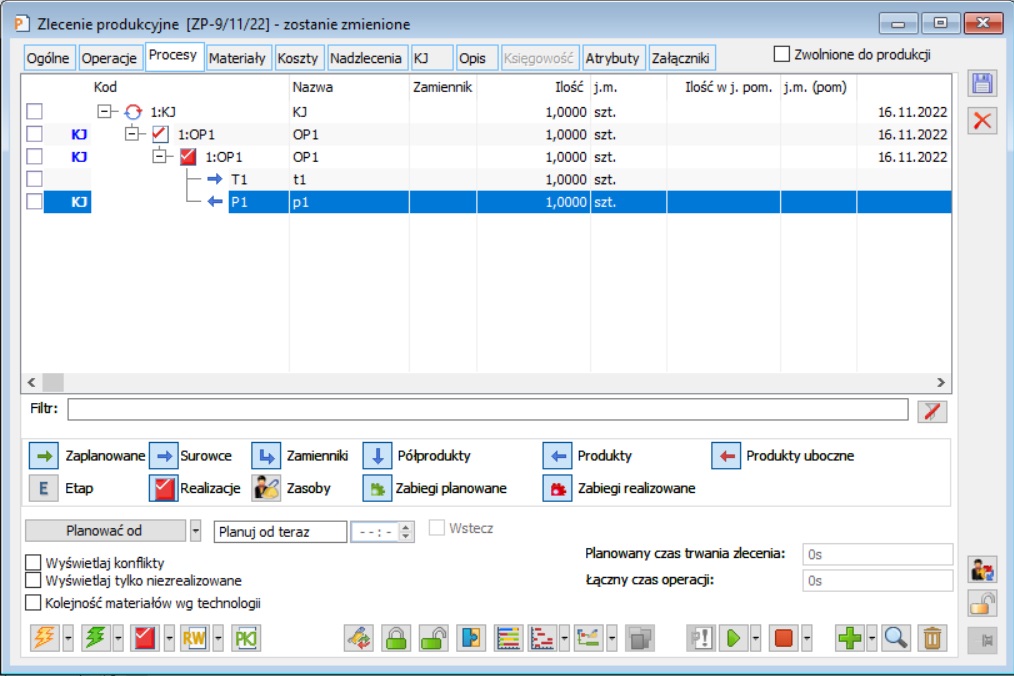Click the magnifier preview icon
This screenshot has width=1014, height=676.
tap(895, 638)
